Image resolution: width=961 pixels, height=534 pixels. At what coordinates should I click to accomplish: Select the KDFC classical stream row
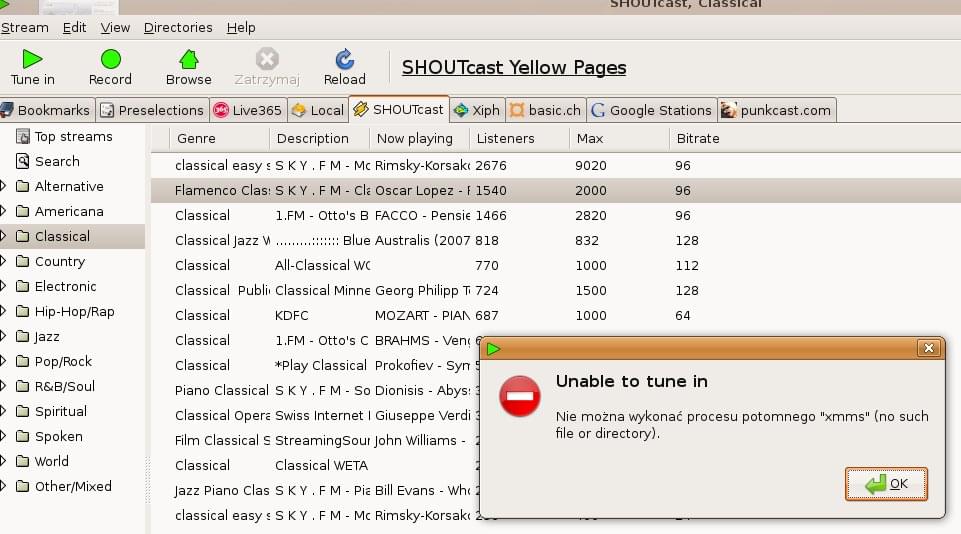click(556, 316)
